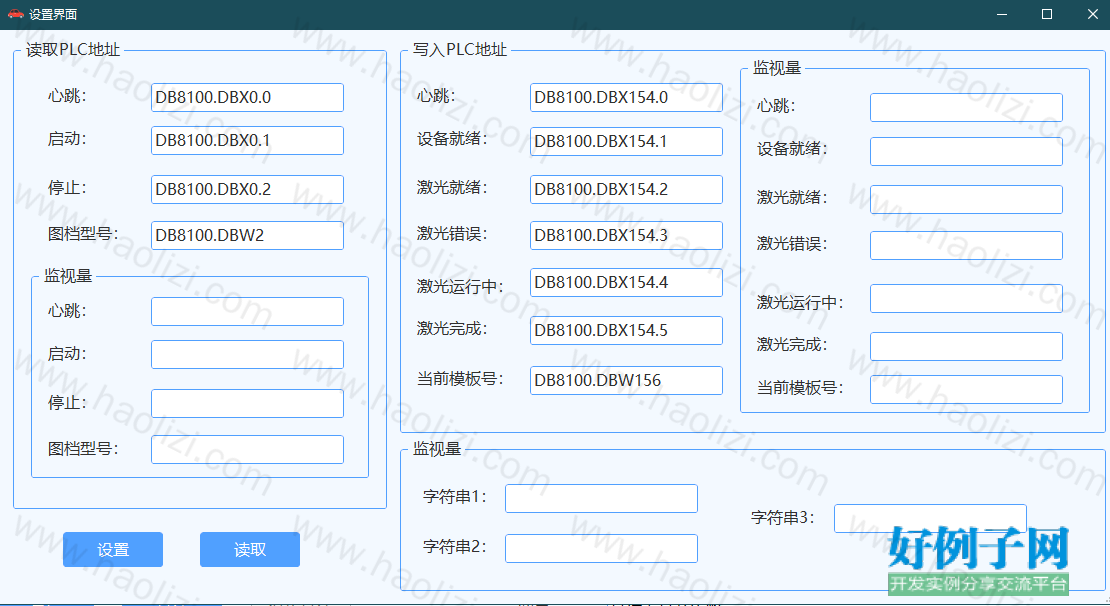Minimize the 设置界面 window
1110x606 pixels.
click(x=1002, y=14)
